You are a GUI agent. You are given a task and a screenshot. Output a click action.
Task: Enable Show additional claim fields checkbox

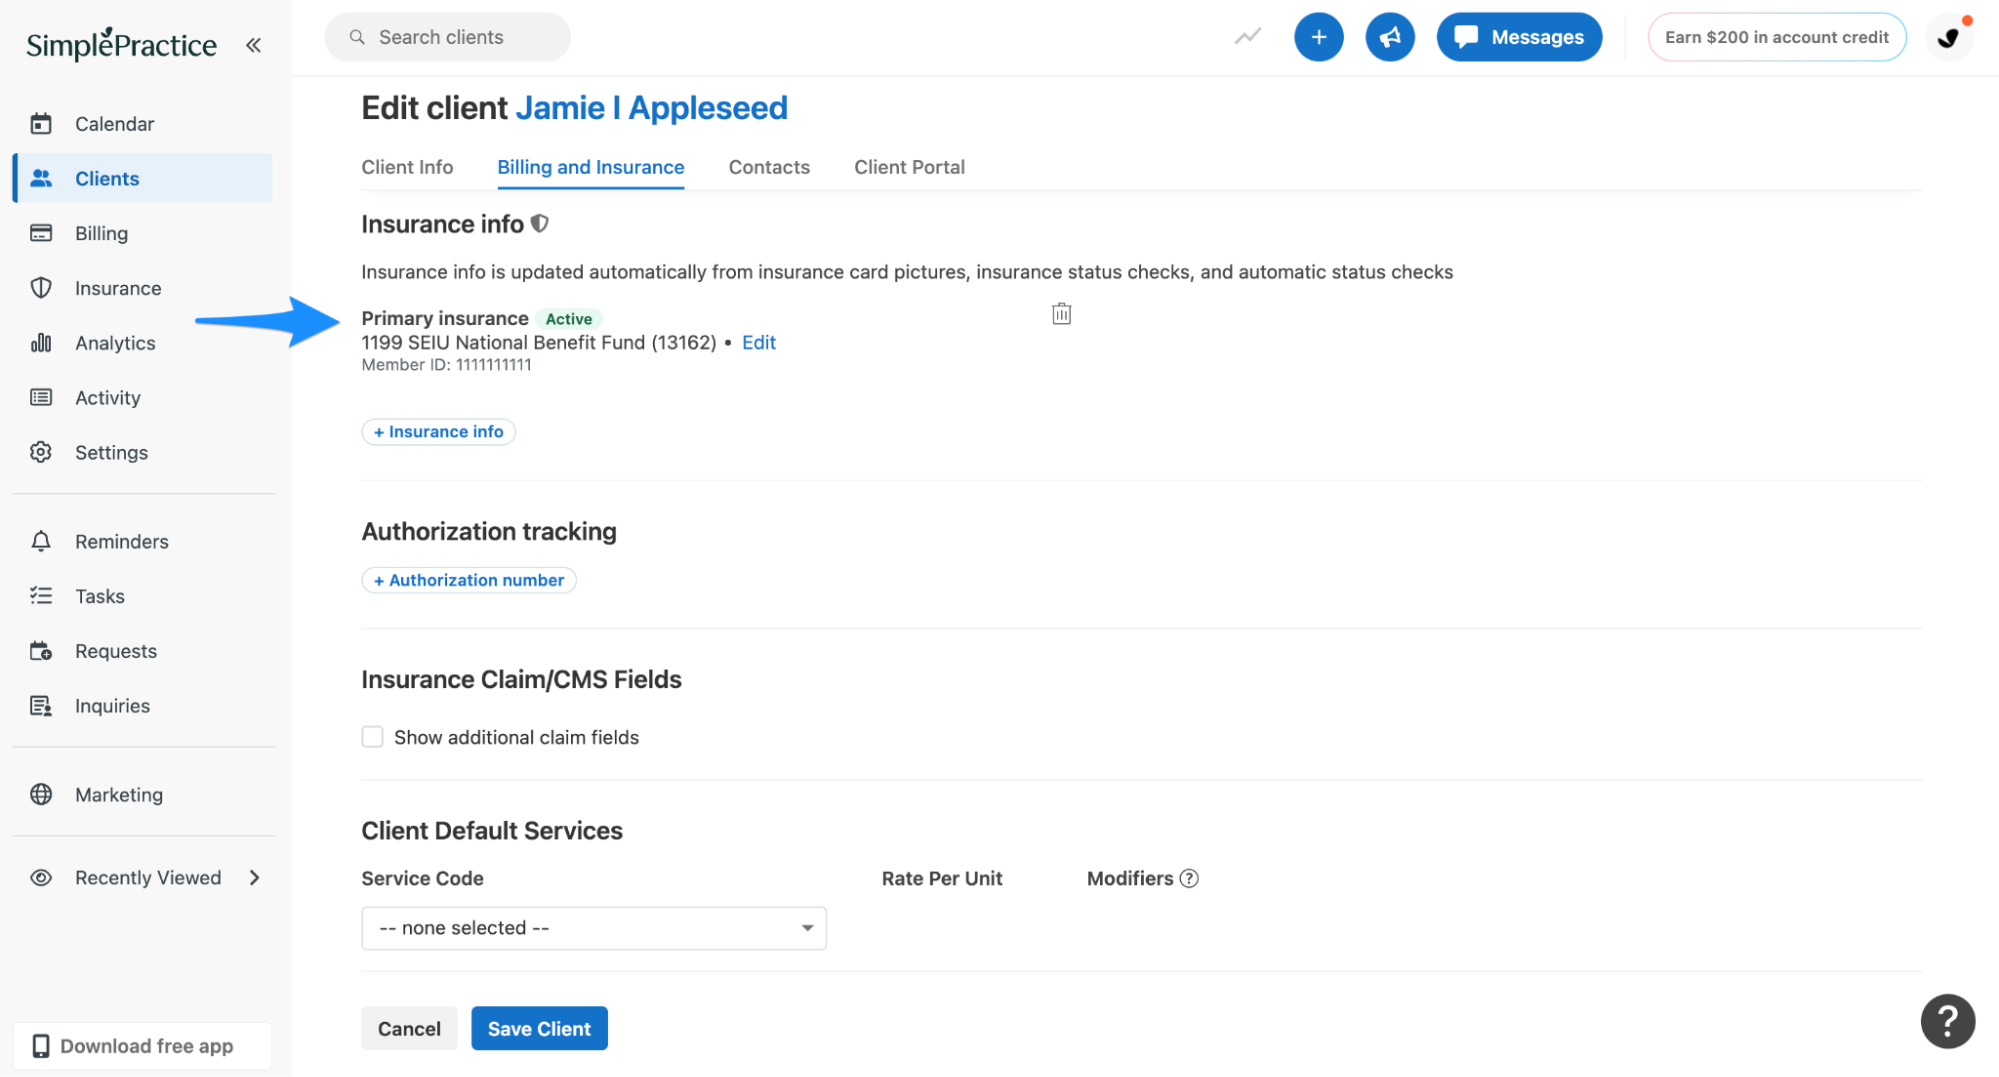coord(372,737)
